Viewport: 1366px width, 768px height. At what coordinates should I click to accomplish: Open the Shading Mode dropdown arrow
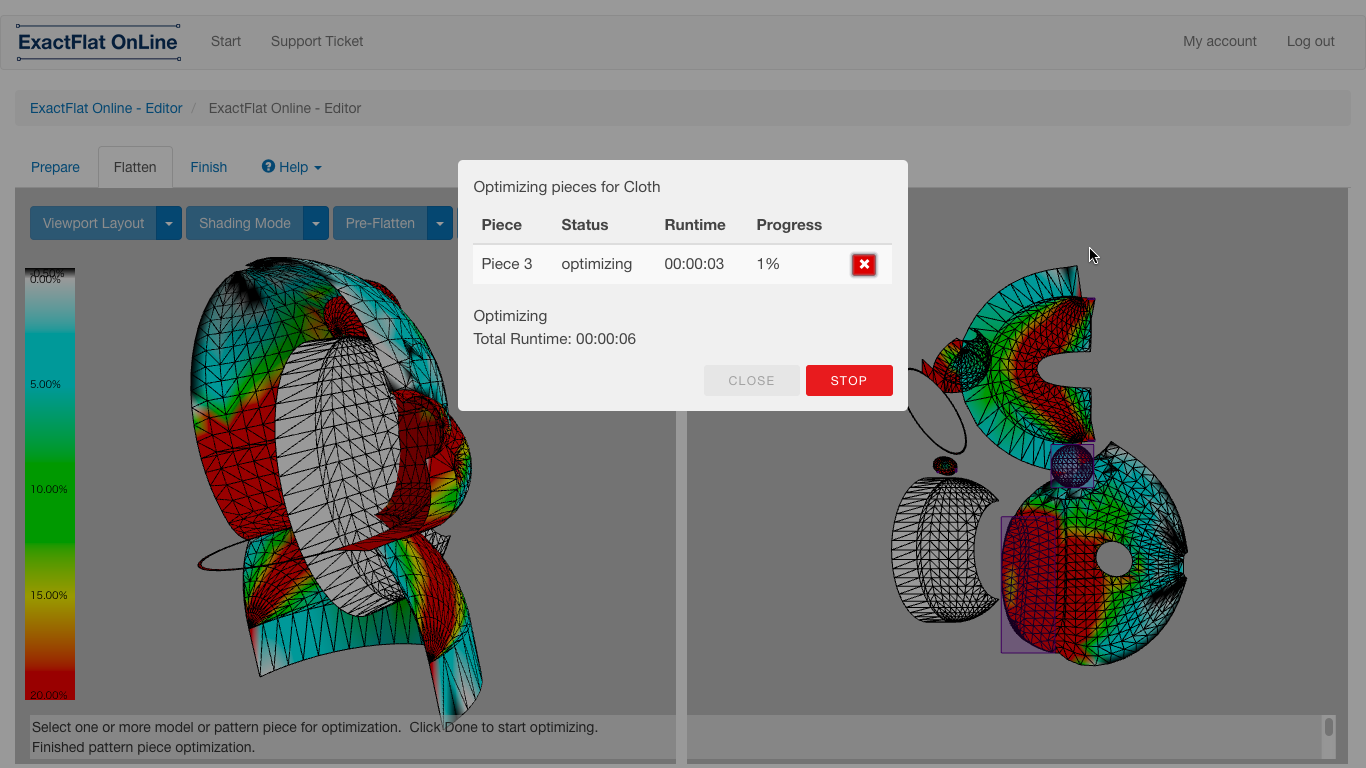click(315, 223)
